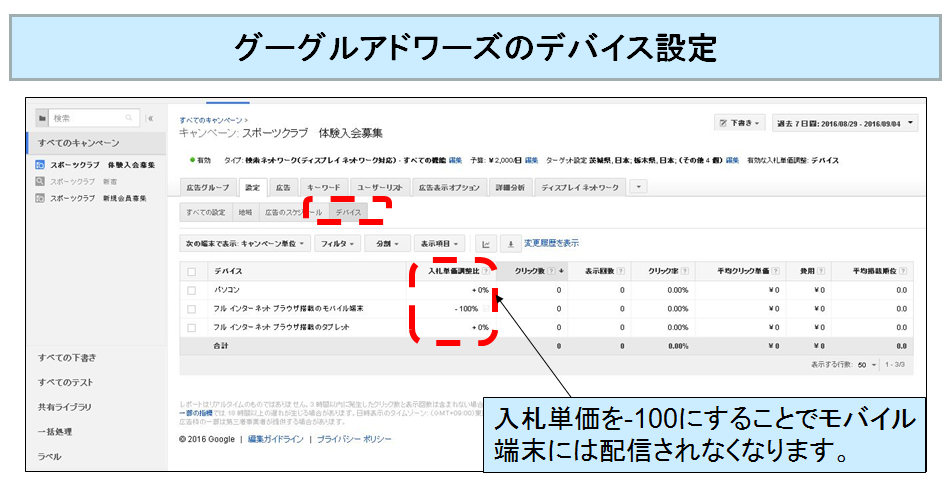The image size is (952, 488).
Task: Open the フィルタ dropdown
Action: pos(338,244)
